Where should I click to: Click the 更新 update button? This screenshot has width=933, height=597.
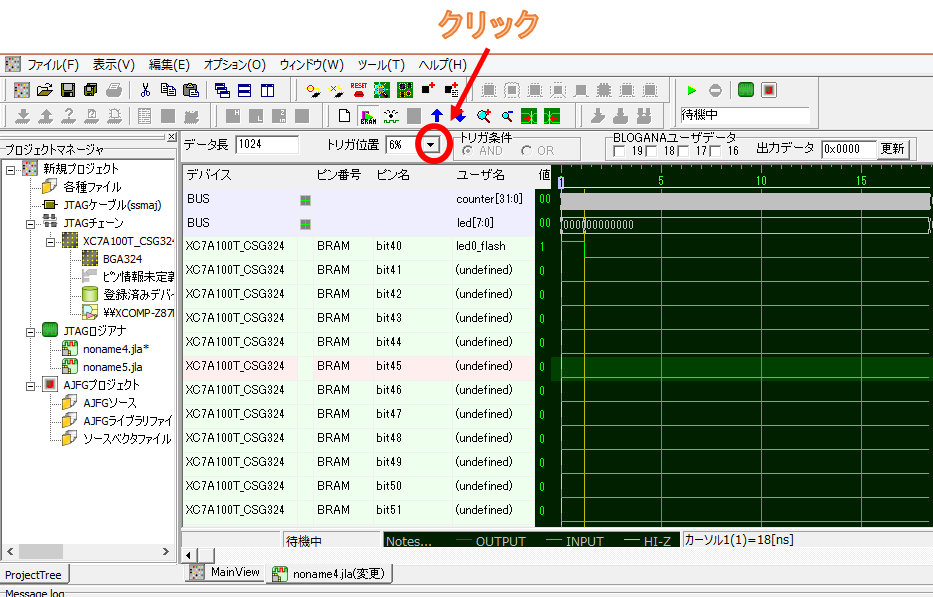(893, 149)
